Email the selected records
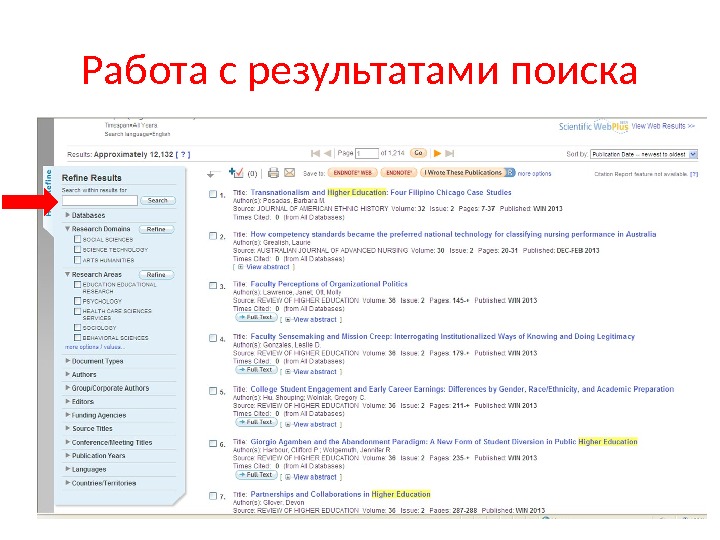The height and width of the screenshot is (540, 720). (x=289, y=173)
